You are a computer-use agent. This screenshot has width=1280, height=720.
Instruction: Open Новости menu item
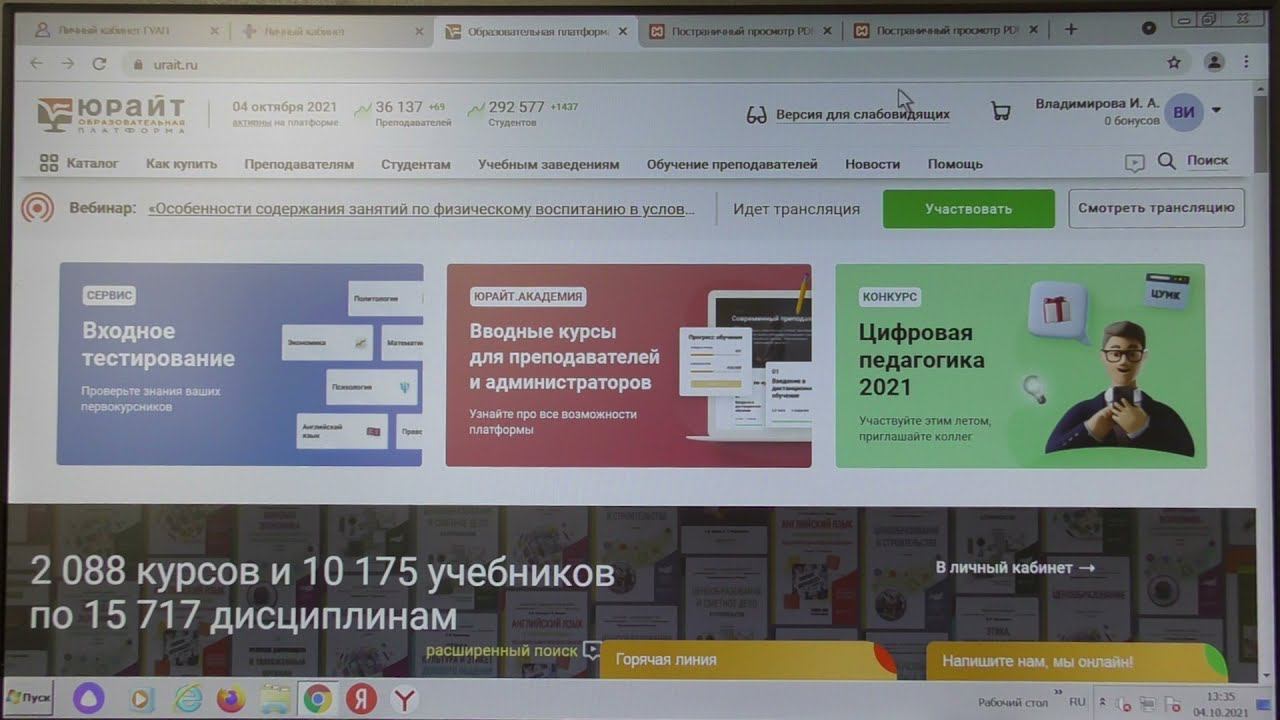[x=872, y=164]
